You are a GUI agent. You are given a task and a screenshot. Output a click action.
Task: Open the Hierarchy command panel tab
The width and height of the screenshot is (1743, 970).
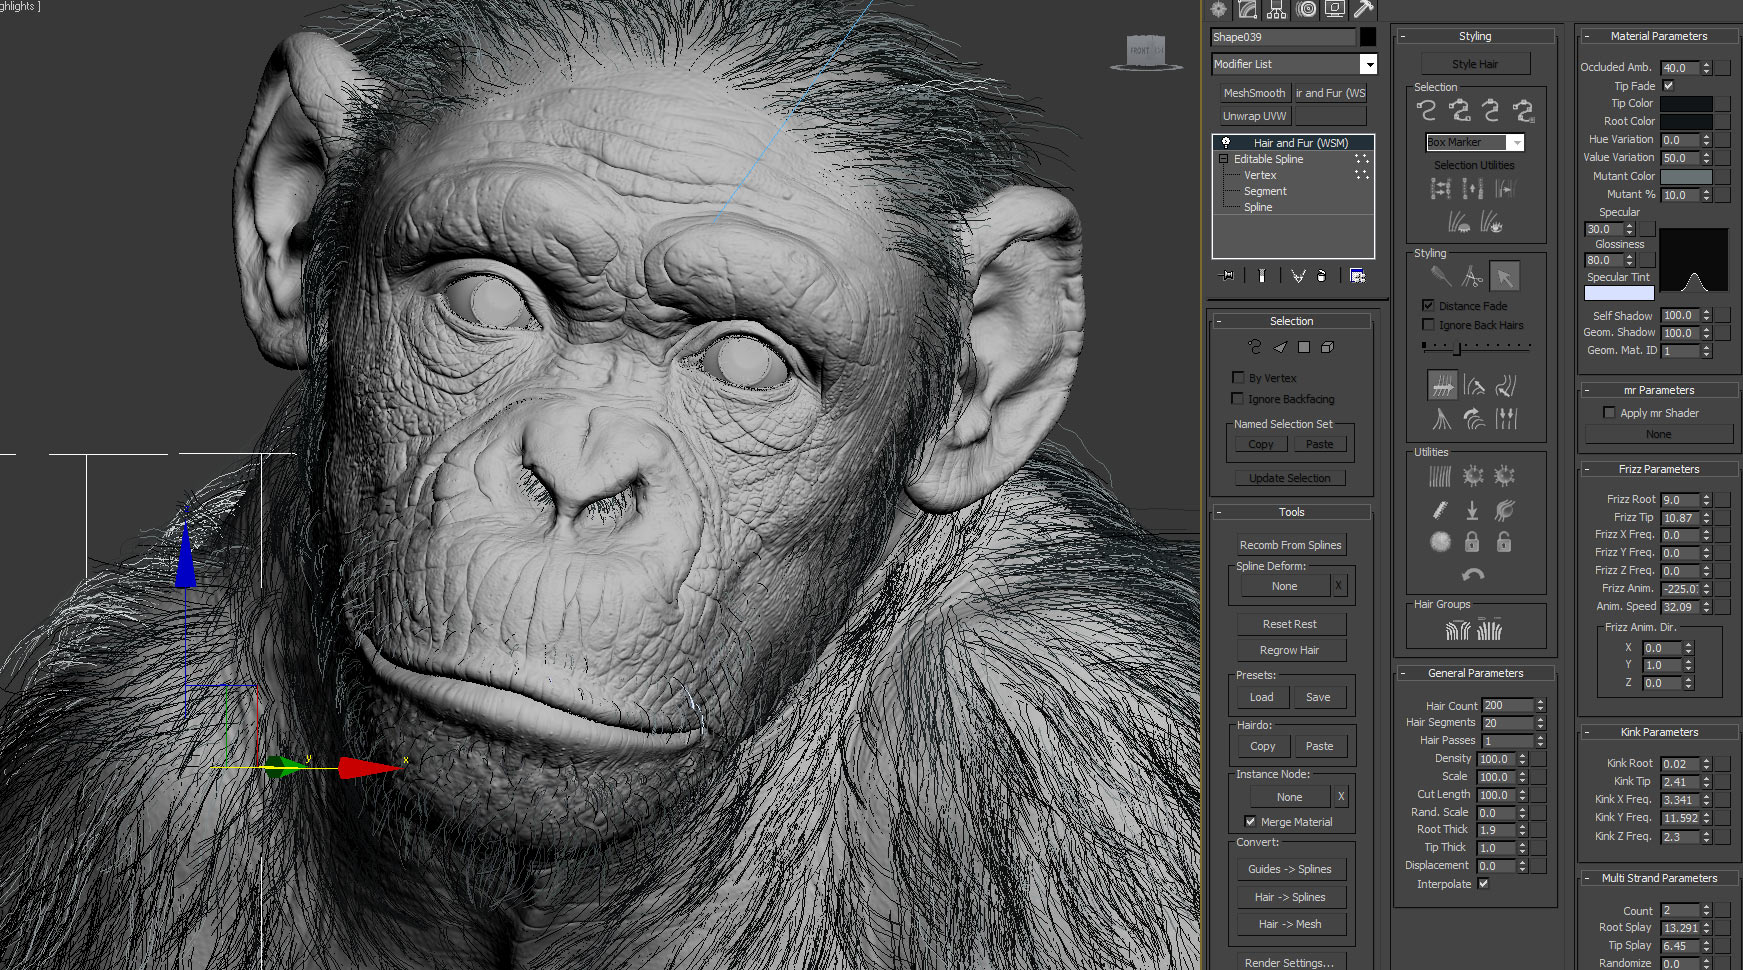1276,10
